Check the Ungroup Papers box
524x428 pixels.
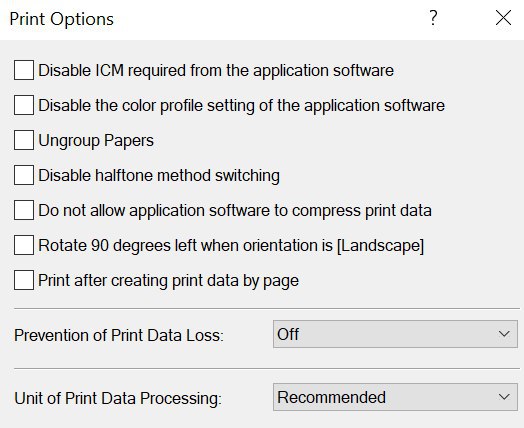tap(24, 140)
